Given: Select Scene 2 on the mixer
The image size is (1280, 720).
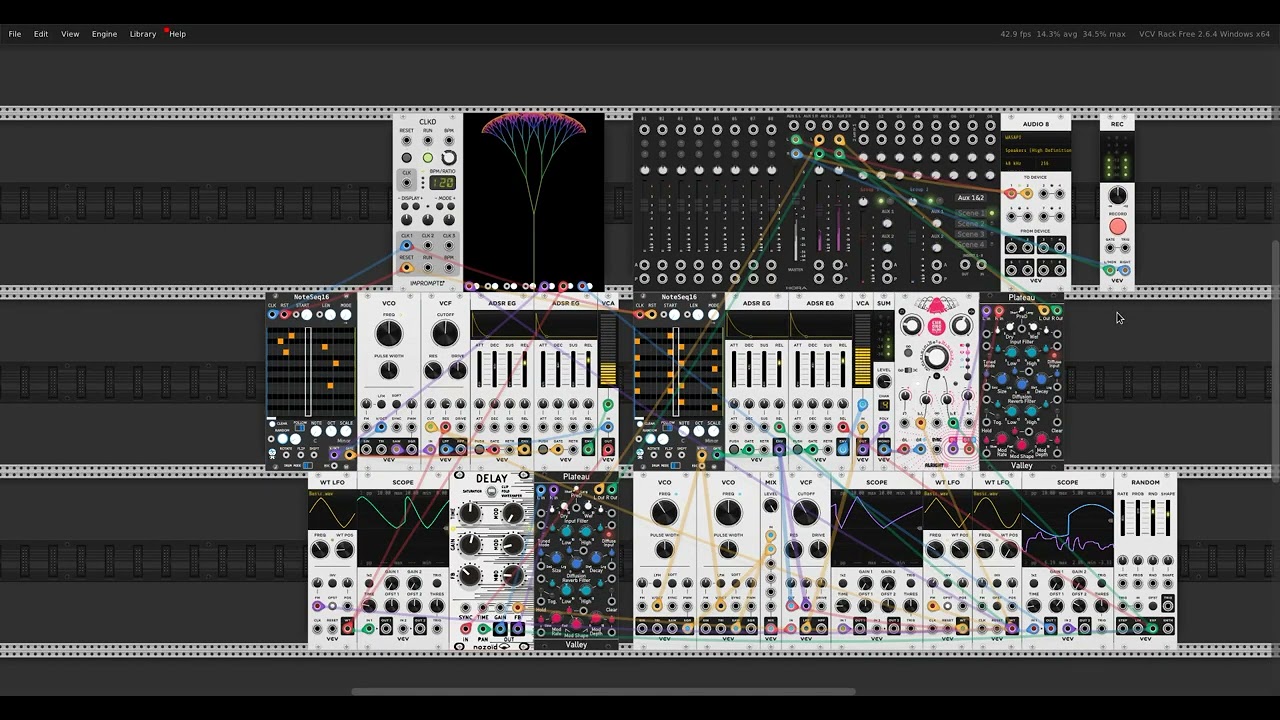Looking at the screenshot, I should click(970, 223).
